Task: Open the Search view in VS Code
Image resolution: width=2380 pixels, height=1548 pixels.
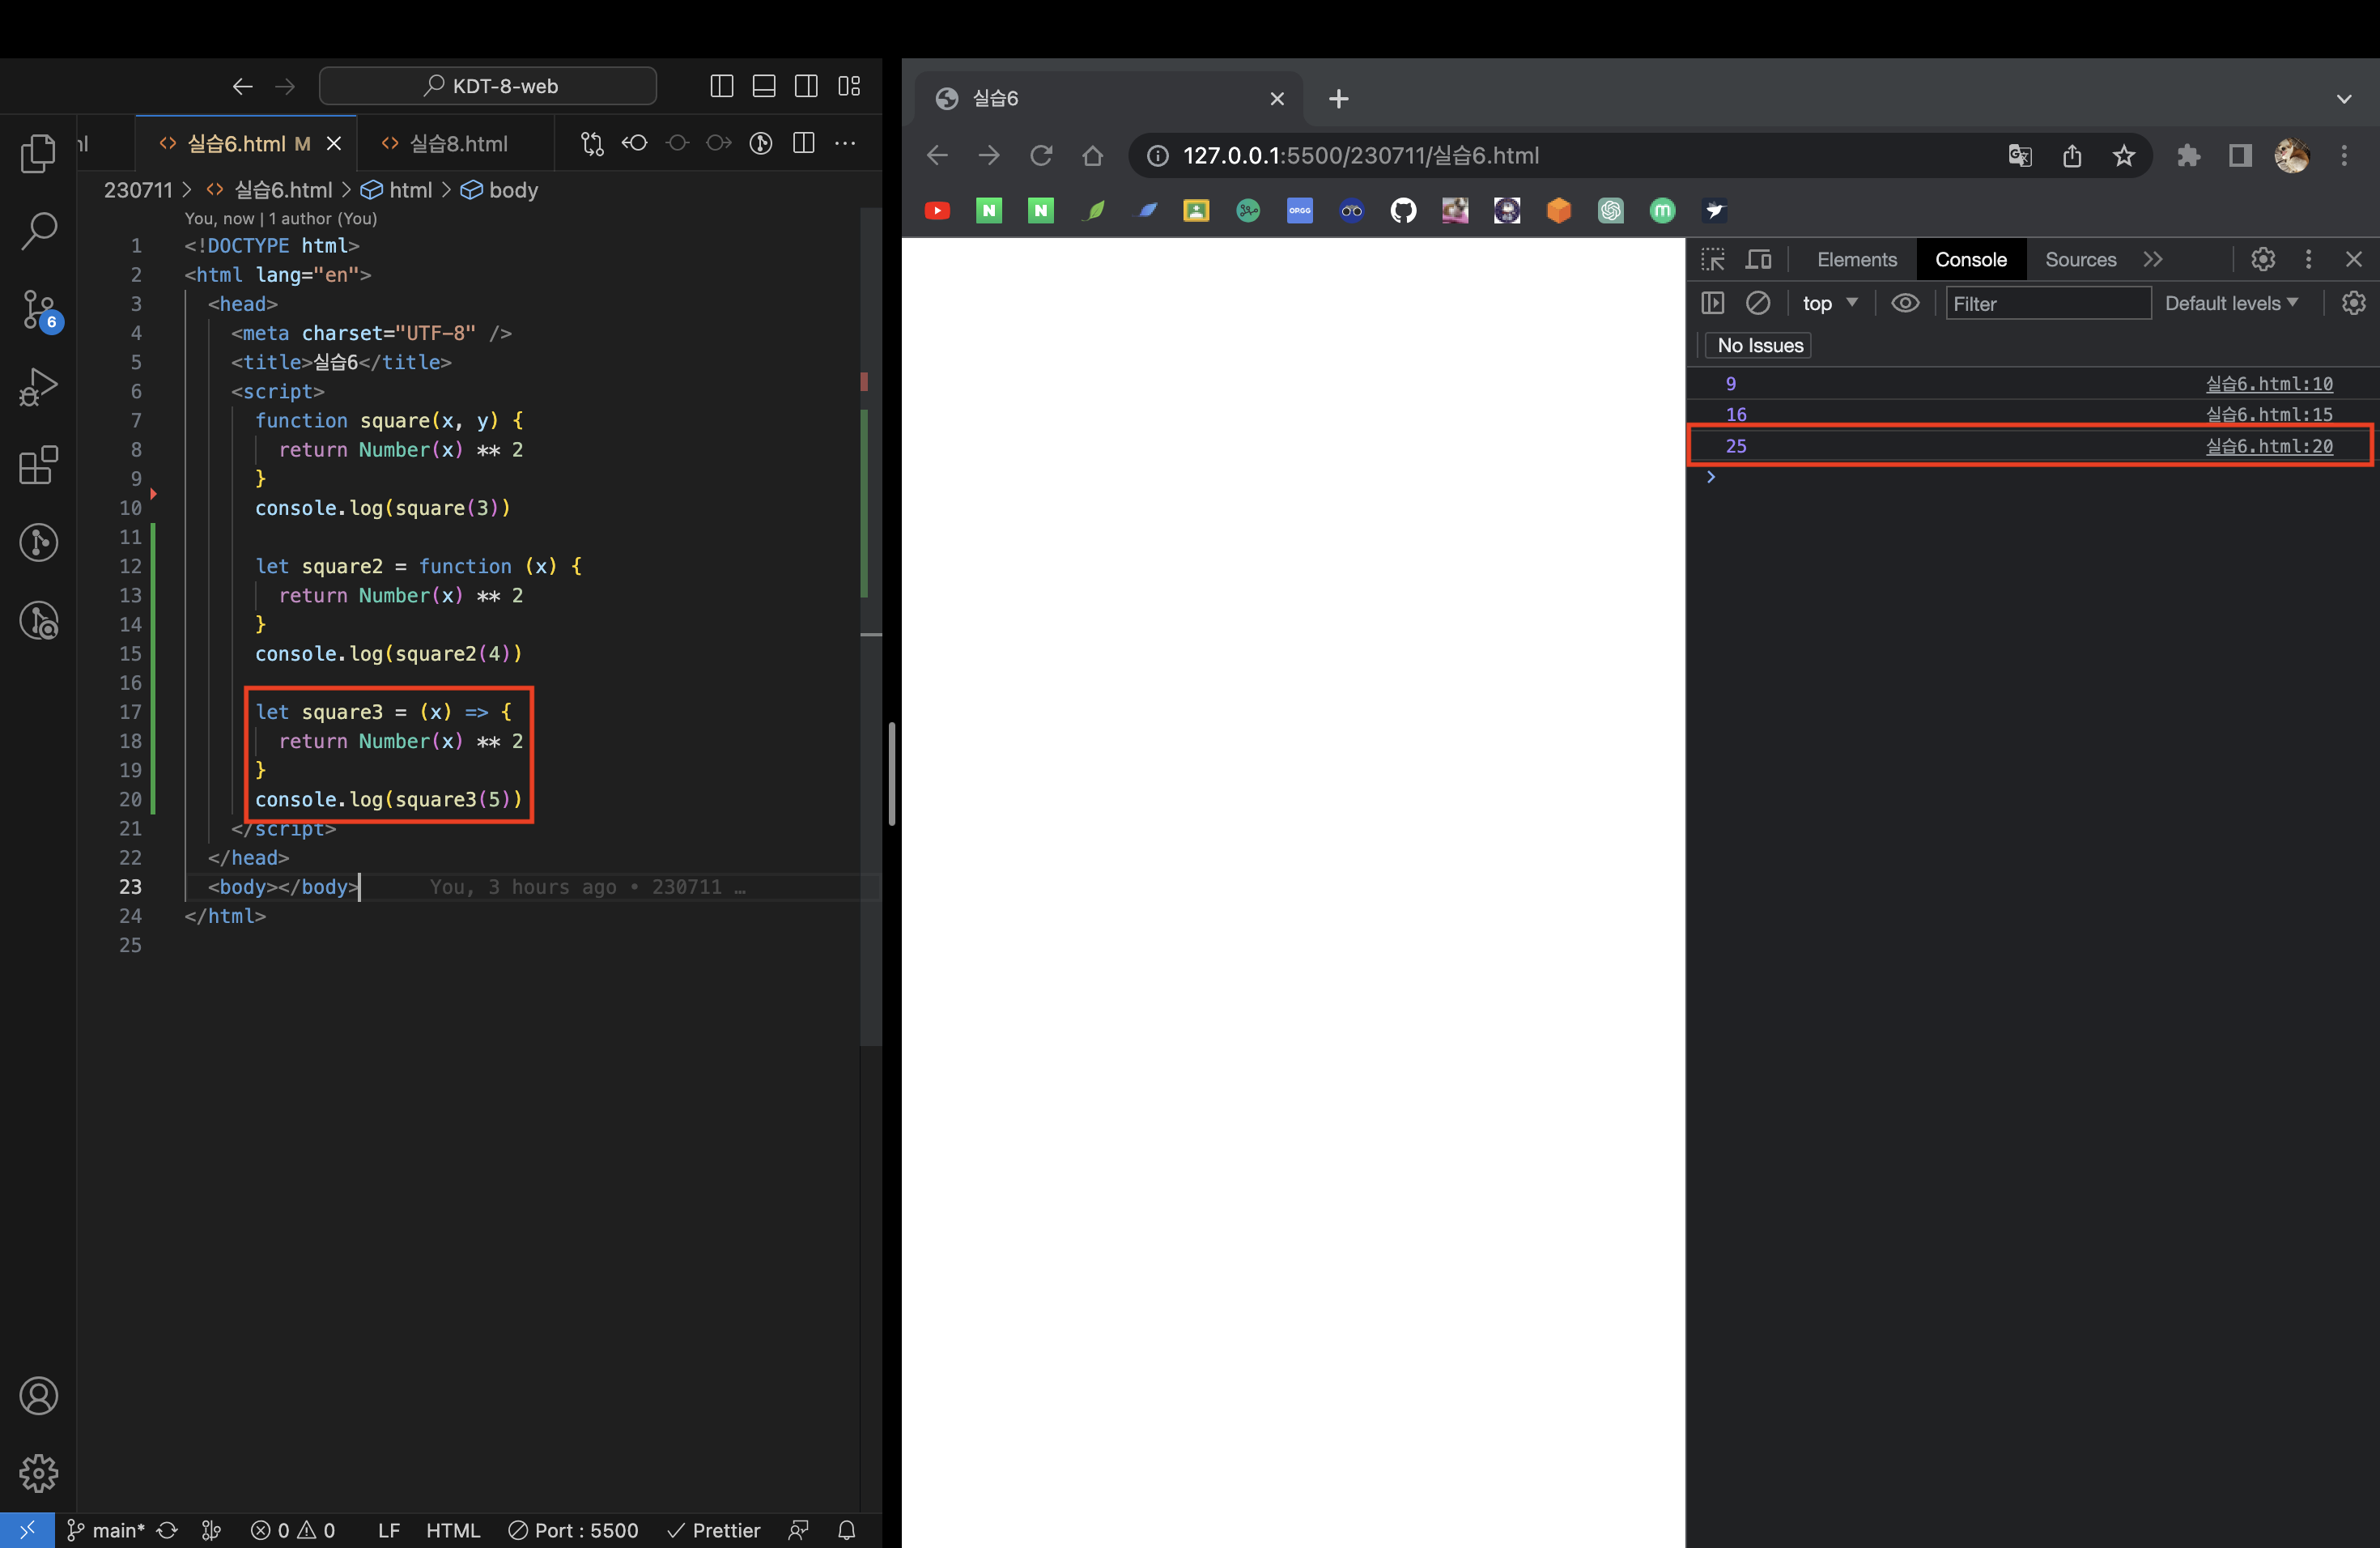Action: coord(38,230)
